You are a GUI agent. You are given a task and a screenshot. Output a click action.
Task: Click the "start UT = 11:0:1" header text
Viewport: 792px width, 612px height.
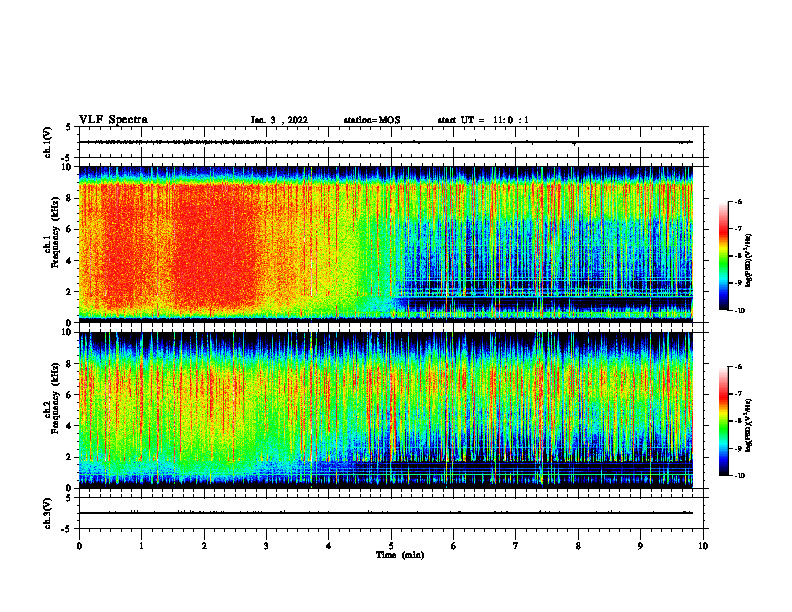(483, 120)
